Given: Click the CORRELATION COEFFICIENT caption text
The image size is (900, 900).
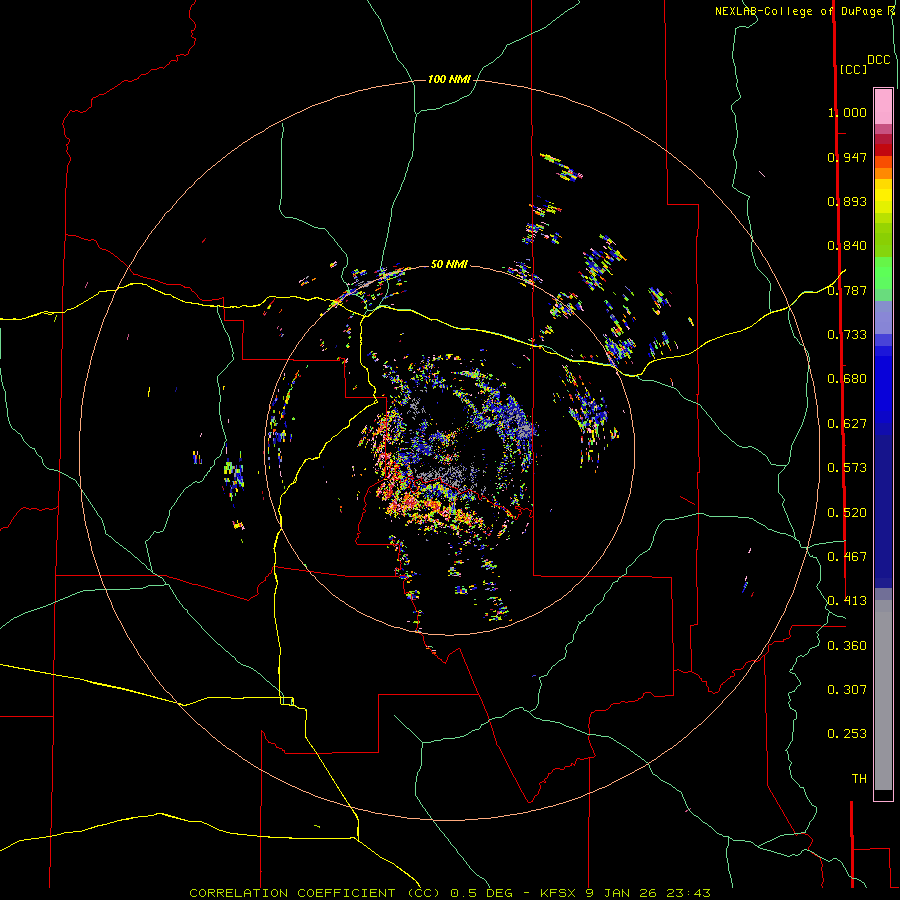Looking at the screenshot, I should [292, 893].
